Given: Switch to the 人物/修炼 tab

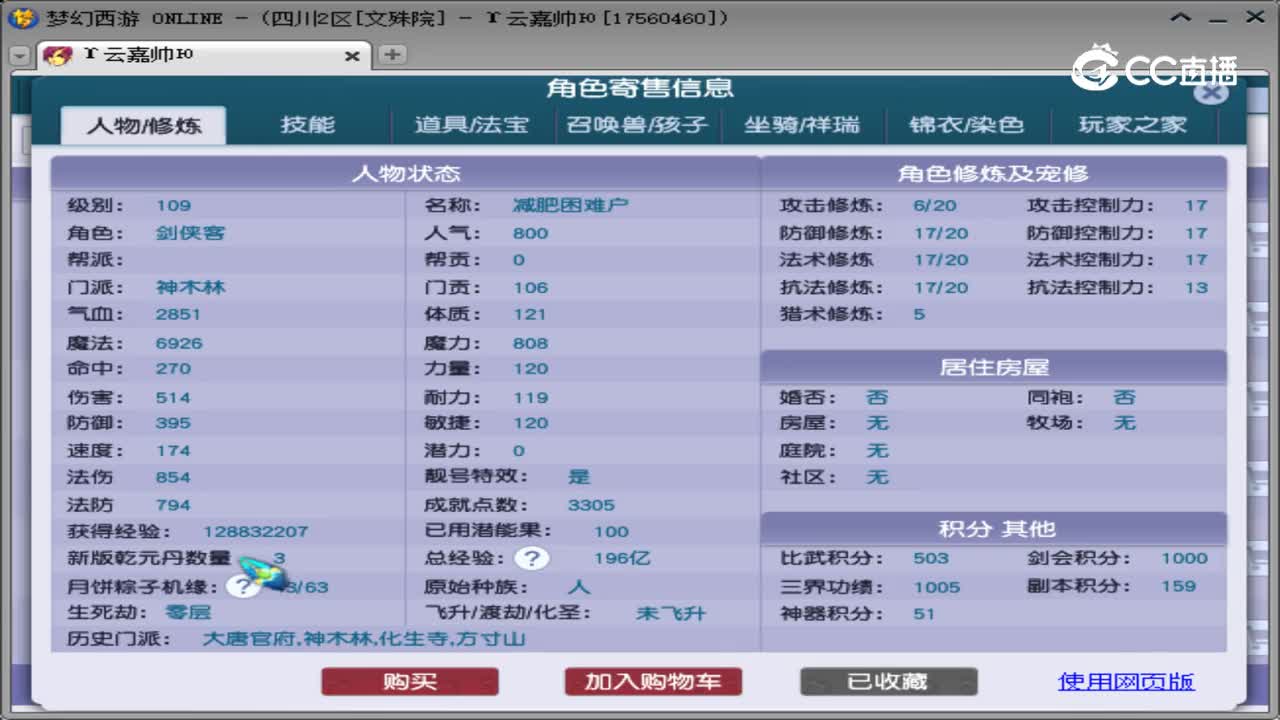Looking at the screenshot, I should click(144, 125).
